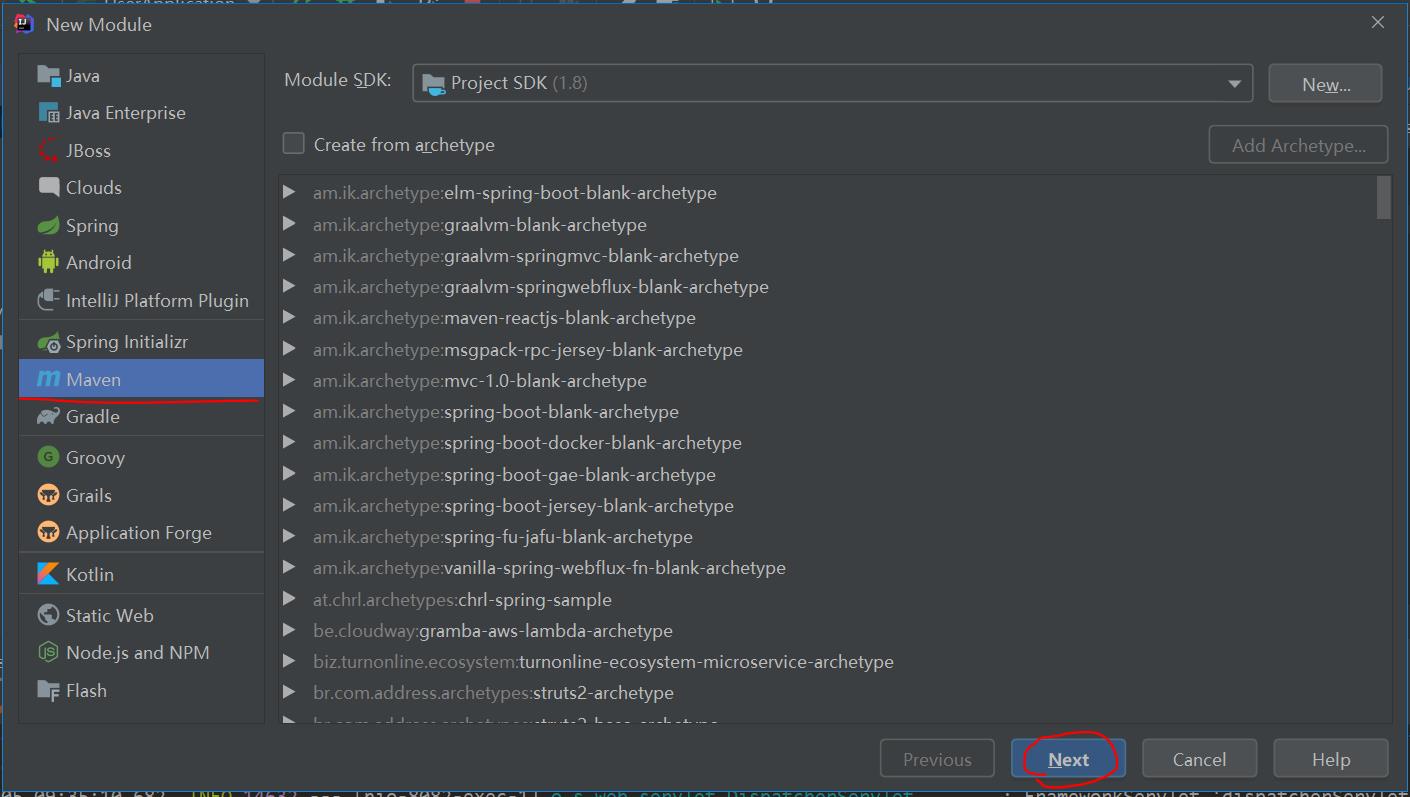Screen dimensions: 1410x797
Task: Select turnonline-ecosystem-microservice-archetype row text
Action: pyautogui.click(x=603, y=662)
